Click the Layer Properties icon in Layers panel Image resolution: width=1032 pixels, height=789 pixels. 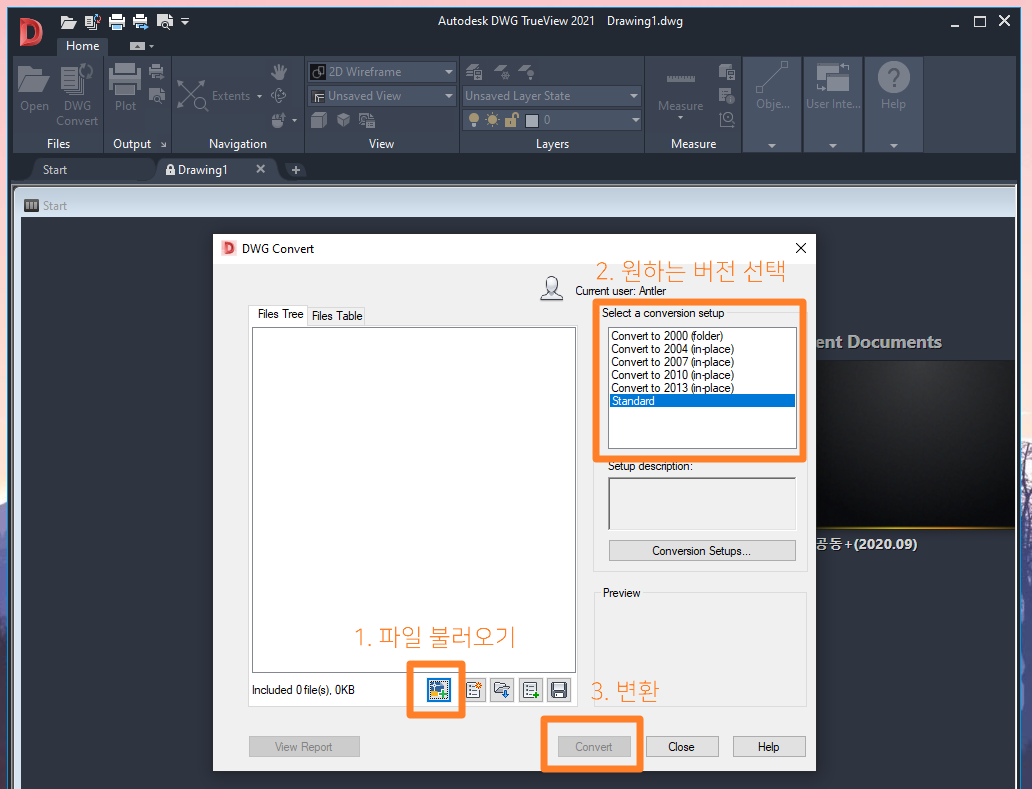(474, 72)
